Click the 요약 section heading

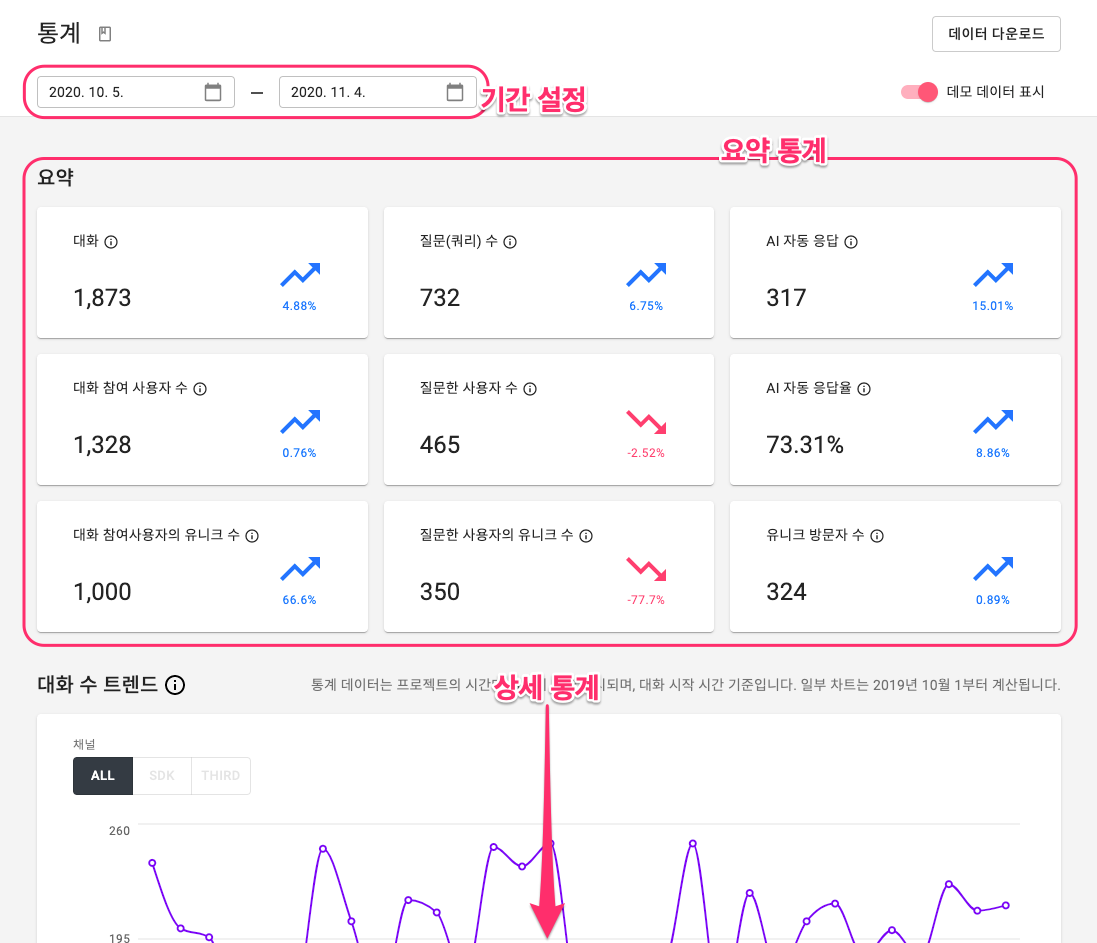coord(56,178)
